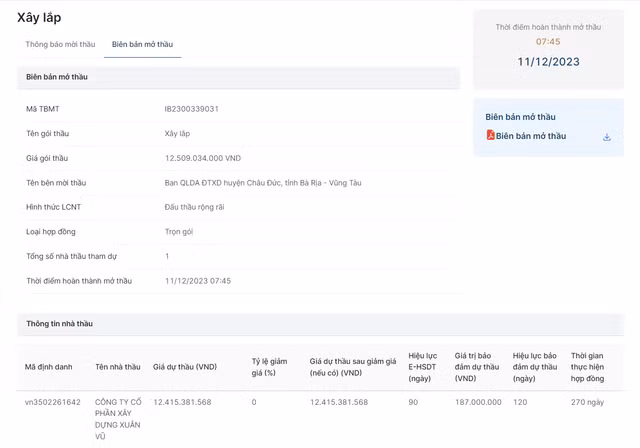Screen dimensions: 640x448
Task: Click contractor ID vn3502261642
Action: [53, 402]
